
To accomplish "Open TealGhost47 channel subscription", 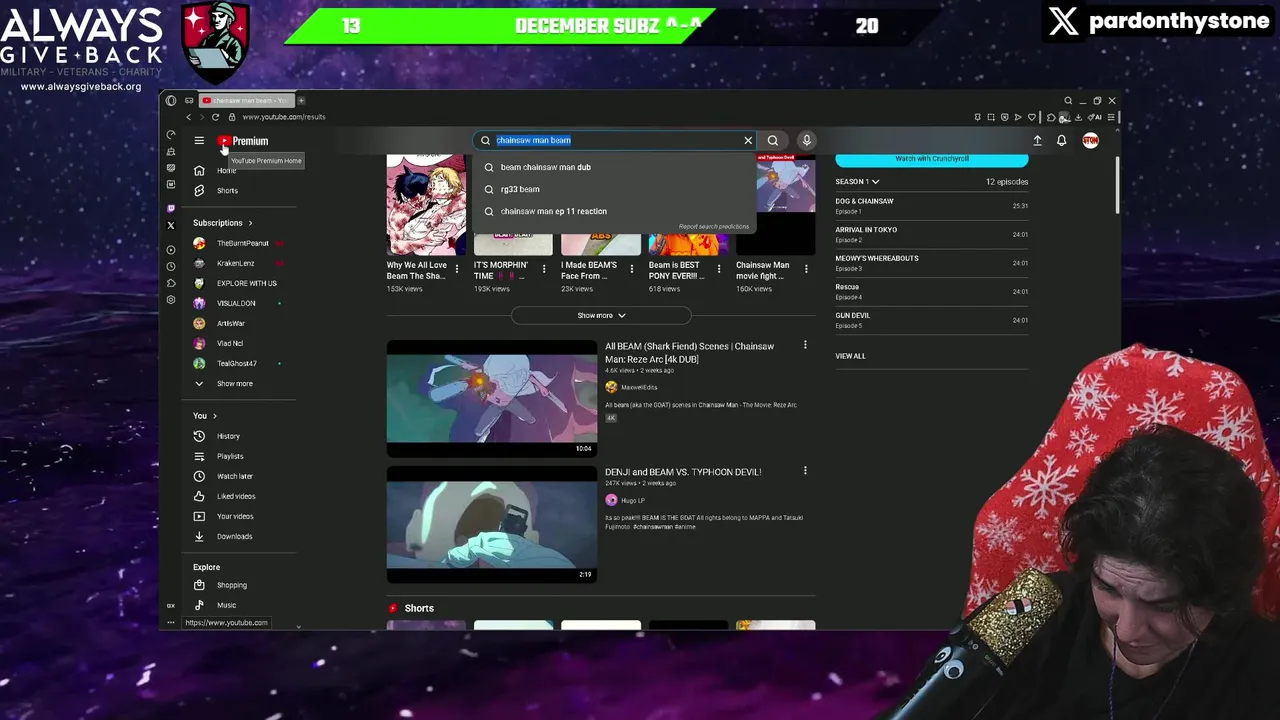I will 237,363.
